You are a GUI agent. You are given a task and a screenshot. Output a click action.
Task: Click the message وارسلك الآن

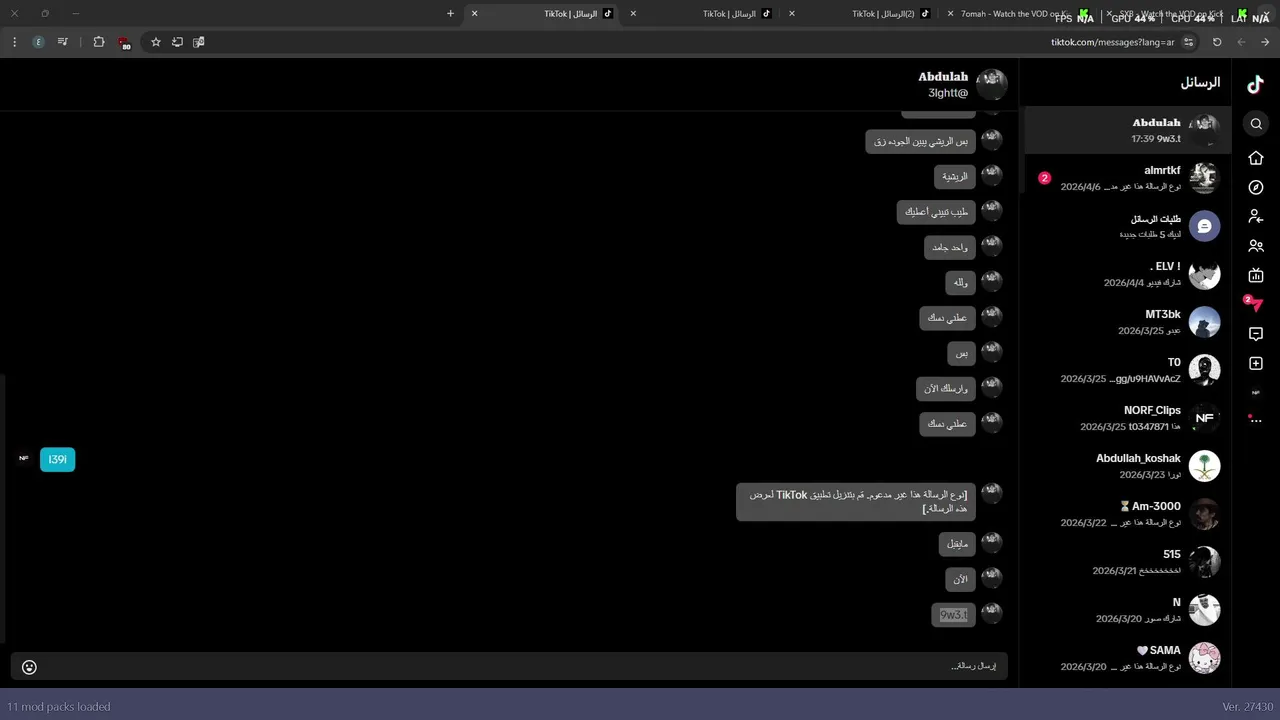point(945,389)
